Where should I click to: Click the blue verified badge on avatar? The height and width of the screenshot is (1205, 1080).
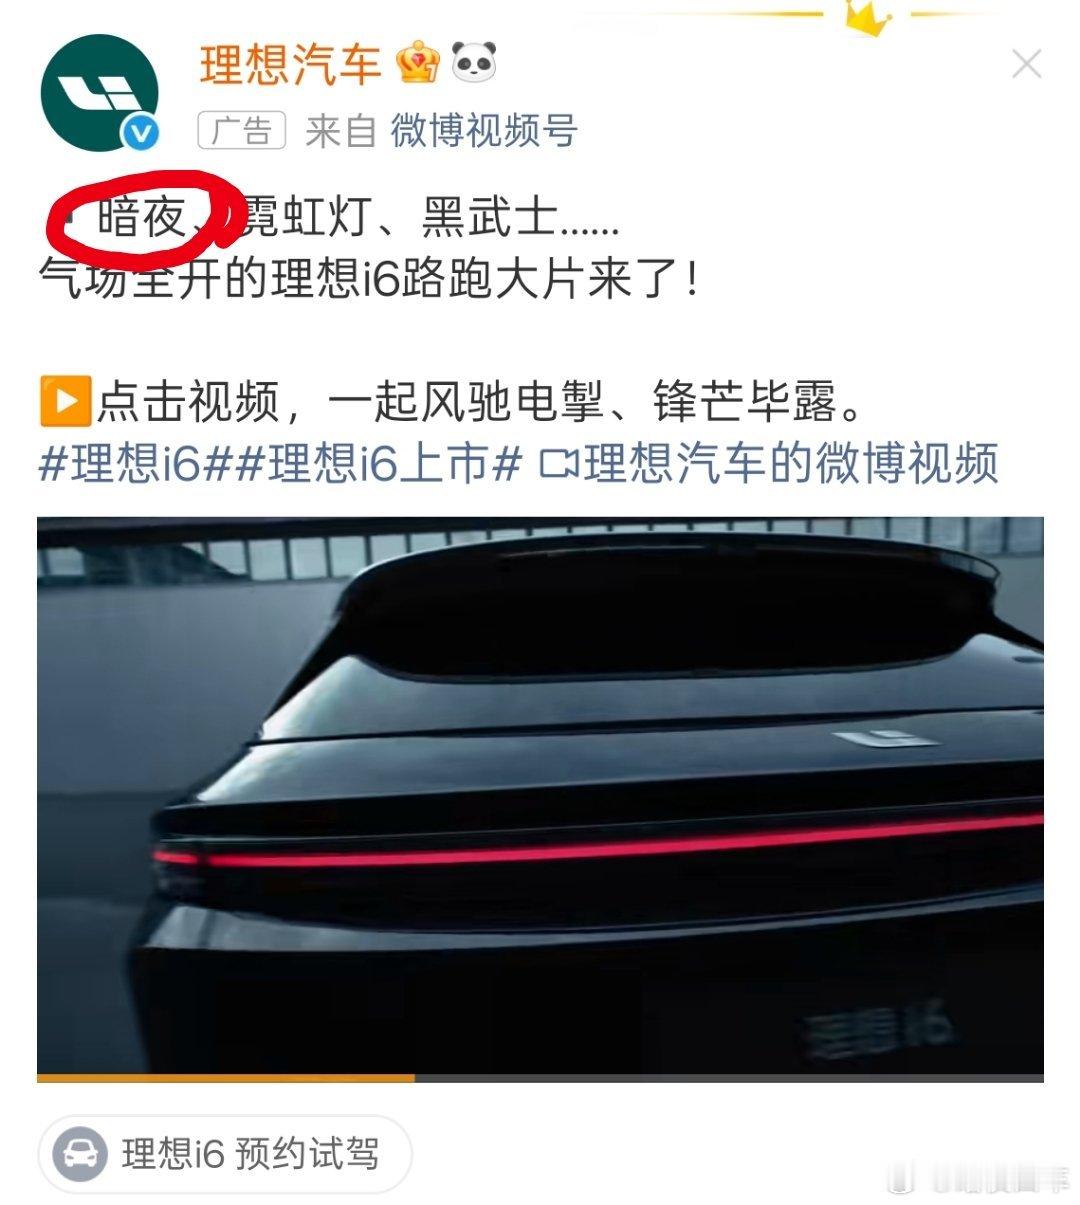pos(141,134)
